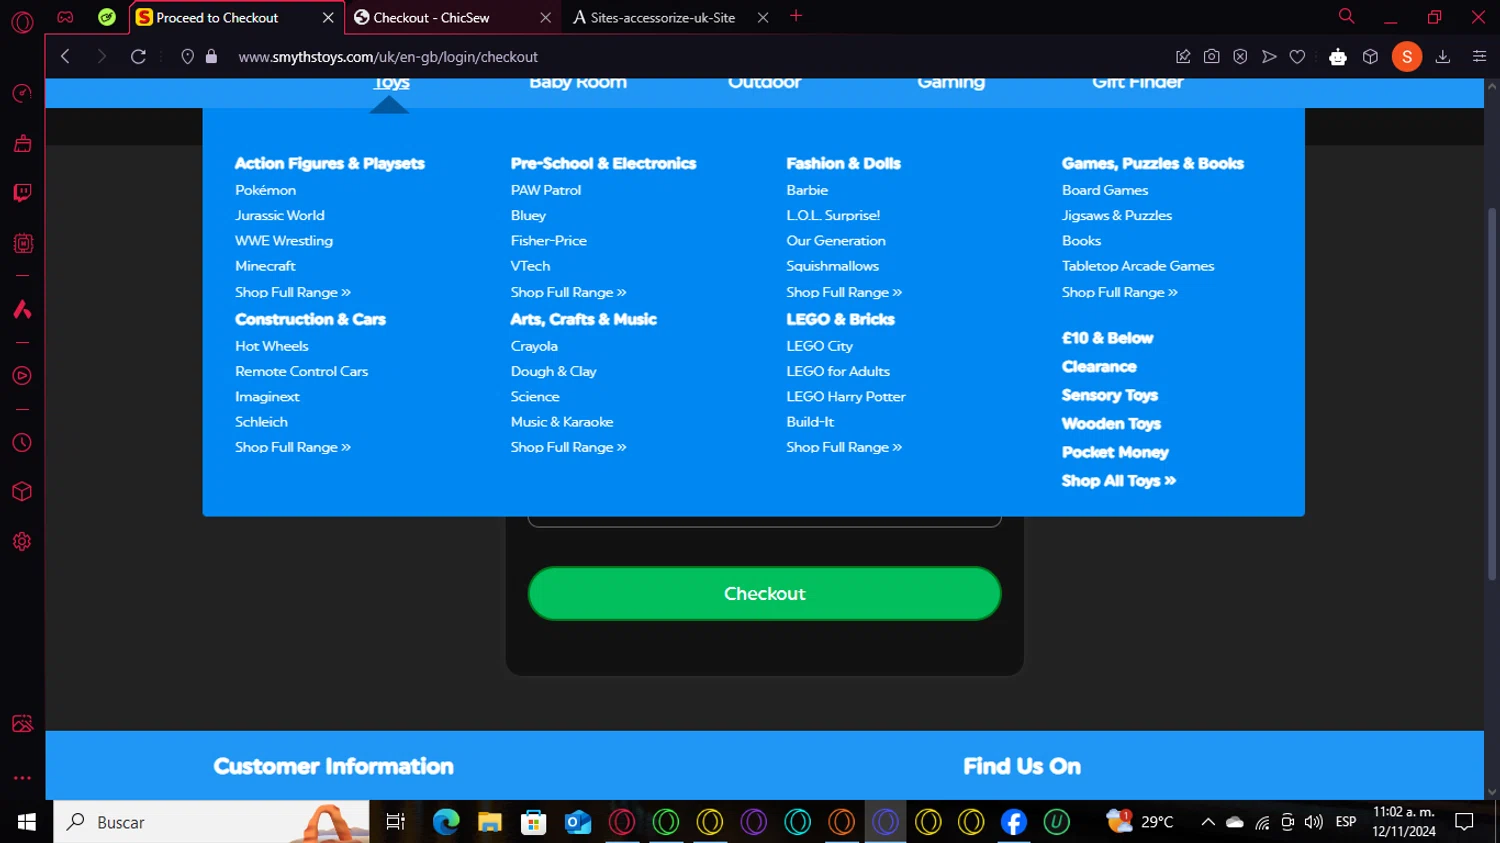Screen dimensions: 1500x843
Task: Open the Gaming navigation menu
Action: click(x=951, y=83)
